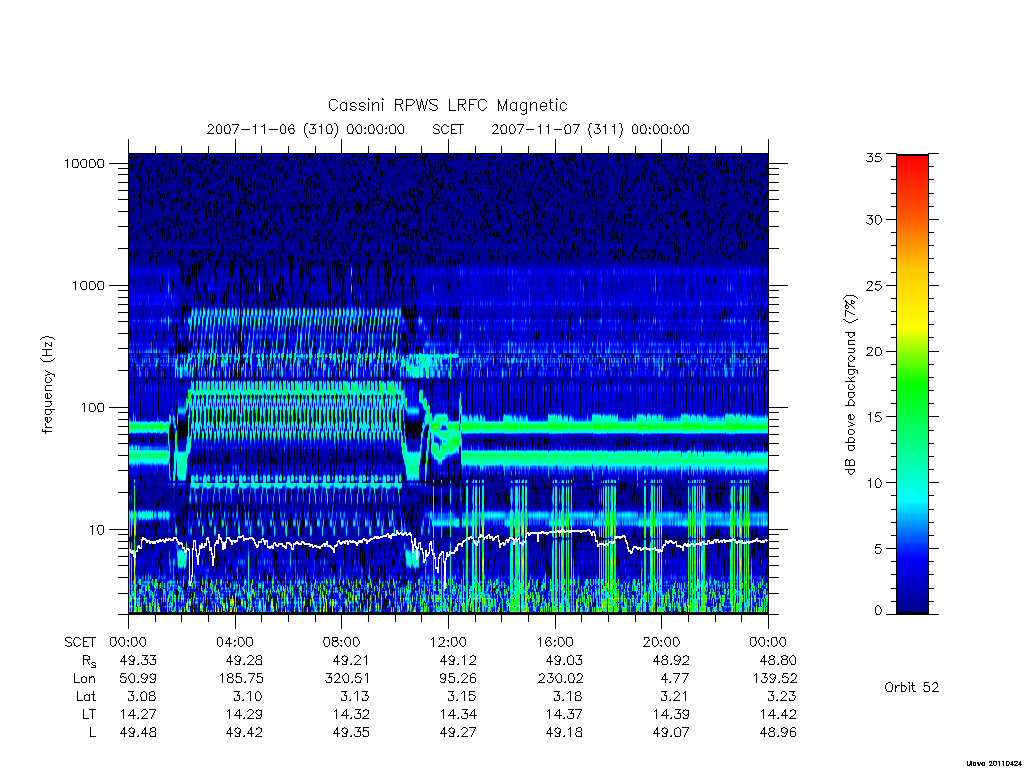The width and height of the screenshot is (1024, 768).
Task: Click the 12:00 SCET time label
Action: pos(448,642)
